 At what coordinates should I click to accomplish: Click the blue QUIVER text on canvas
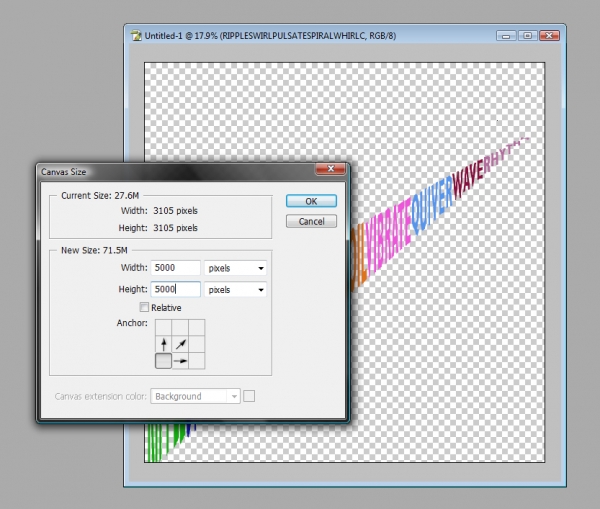pos(432,206)
